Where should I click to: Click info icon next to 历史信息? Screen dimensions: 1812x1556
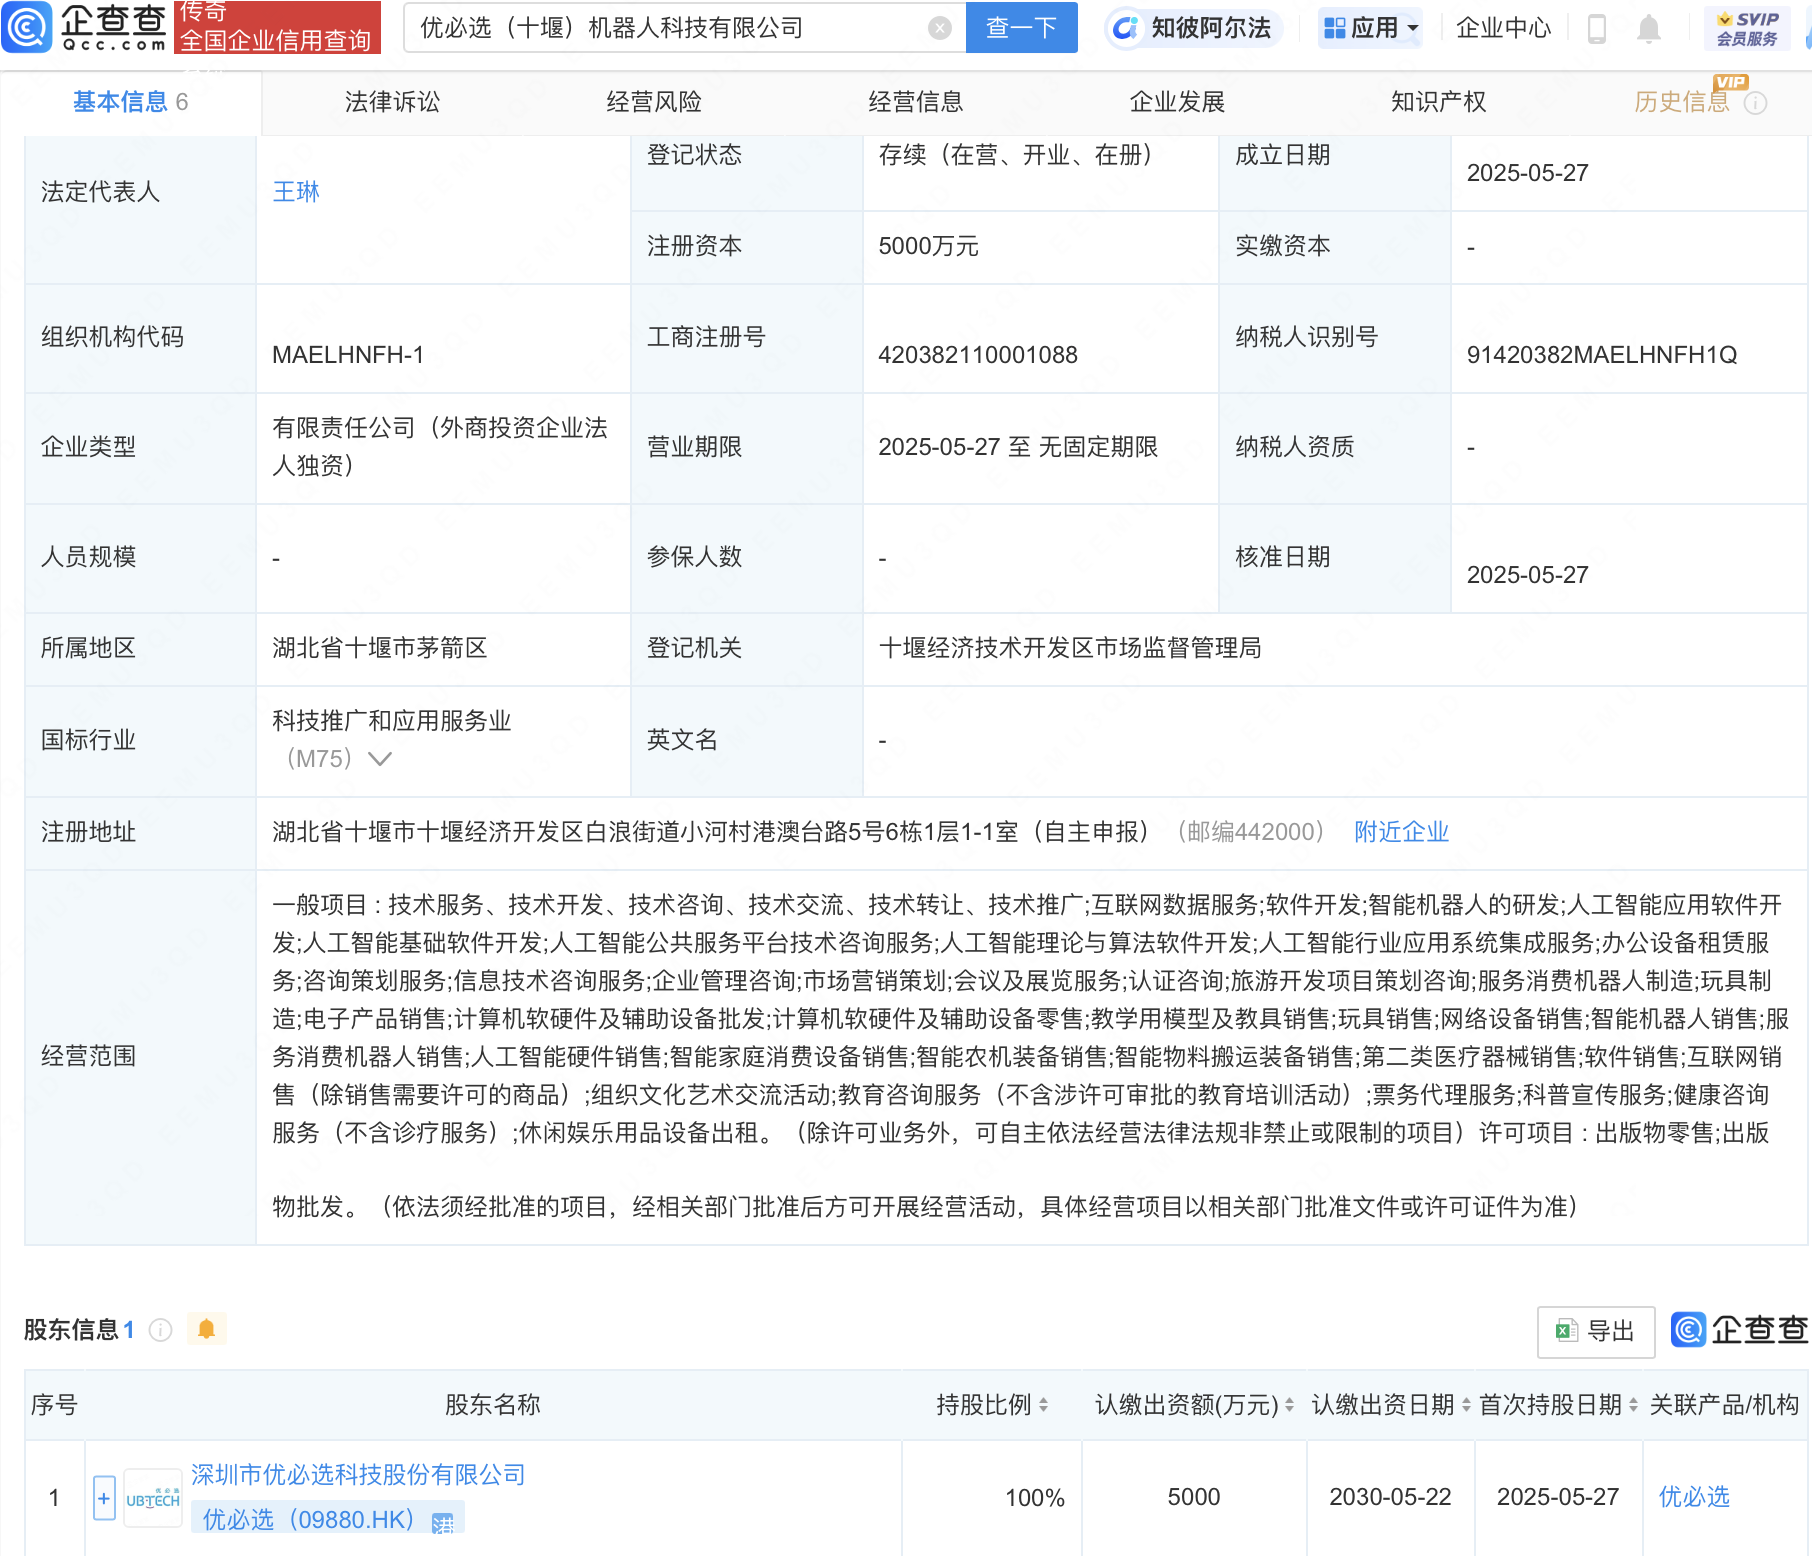click(1755, 103)
